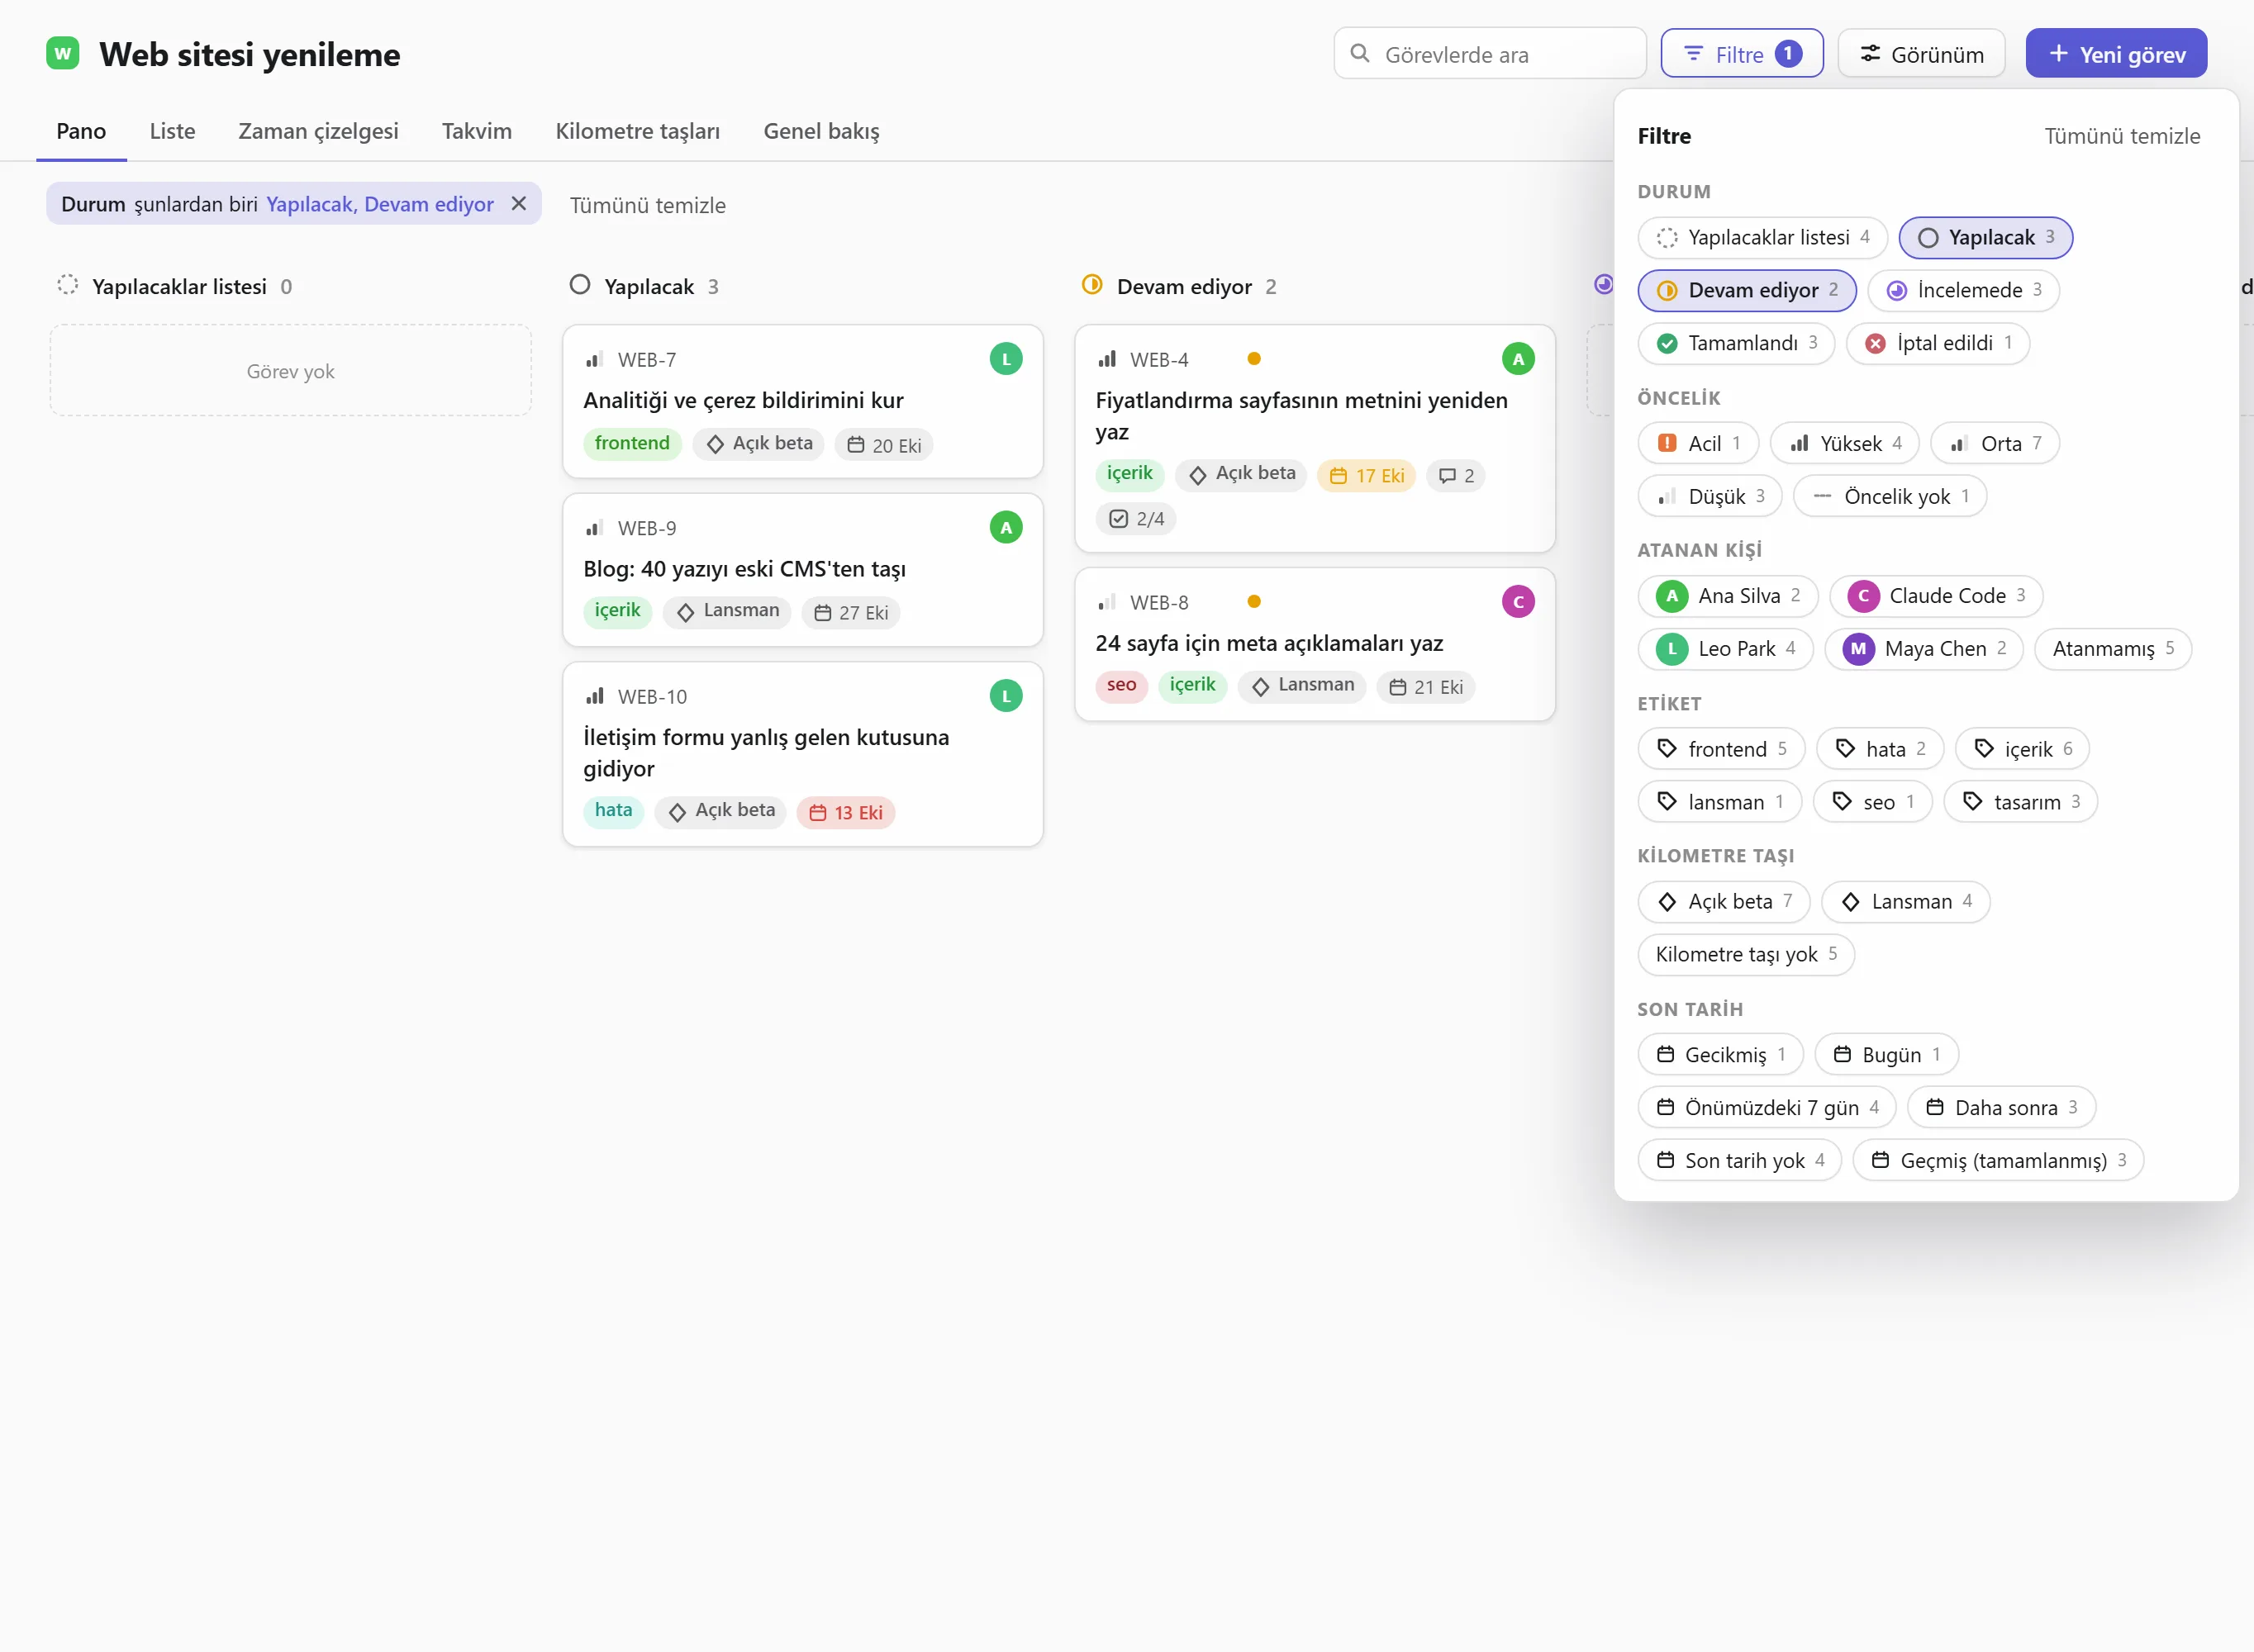Enable the Kilometre taşı yok filter
The image size is (2254, 1652).
click(x=1746, y=956)
